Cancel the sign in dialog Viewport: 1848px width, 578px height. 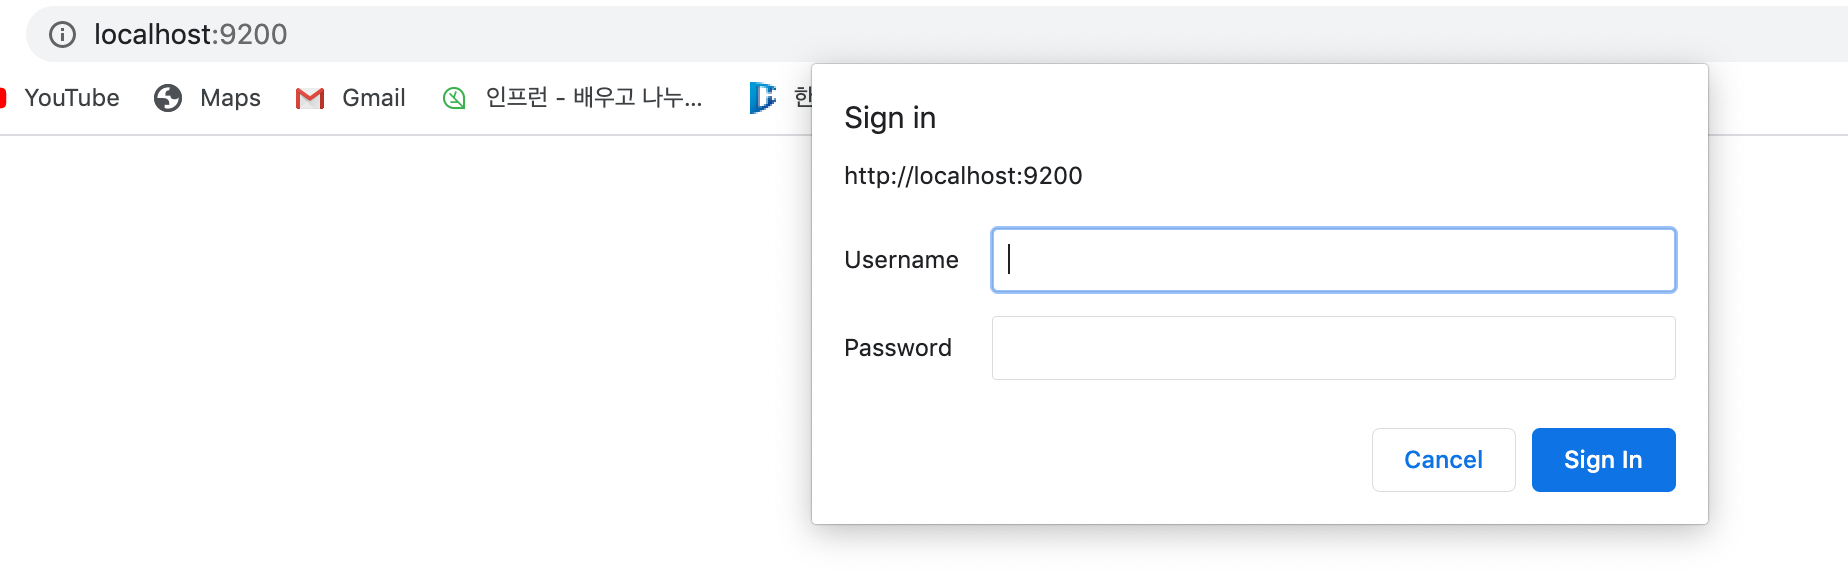[1443, 460]
